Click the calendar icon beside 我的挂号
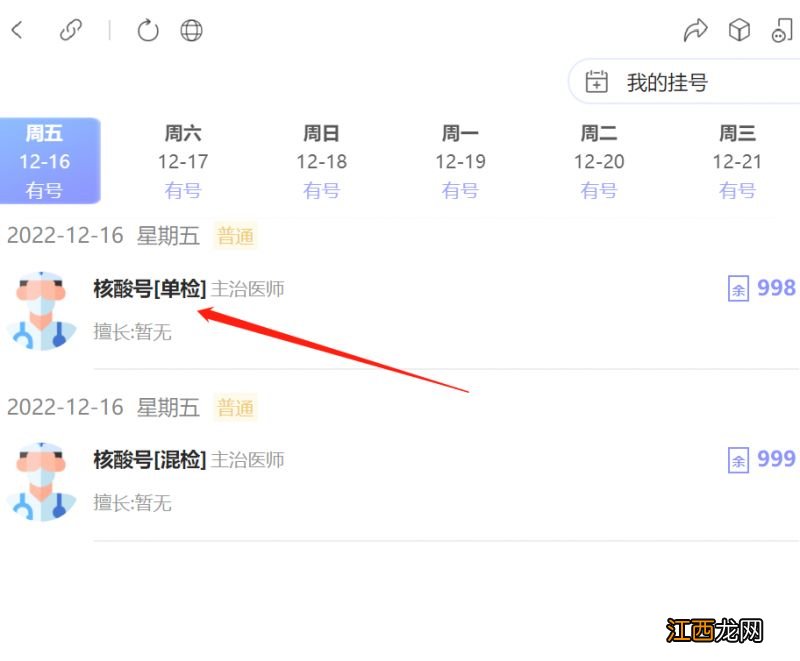Image resolution: width=800 pixels, height=661 pixels. [596, 82]
